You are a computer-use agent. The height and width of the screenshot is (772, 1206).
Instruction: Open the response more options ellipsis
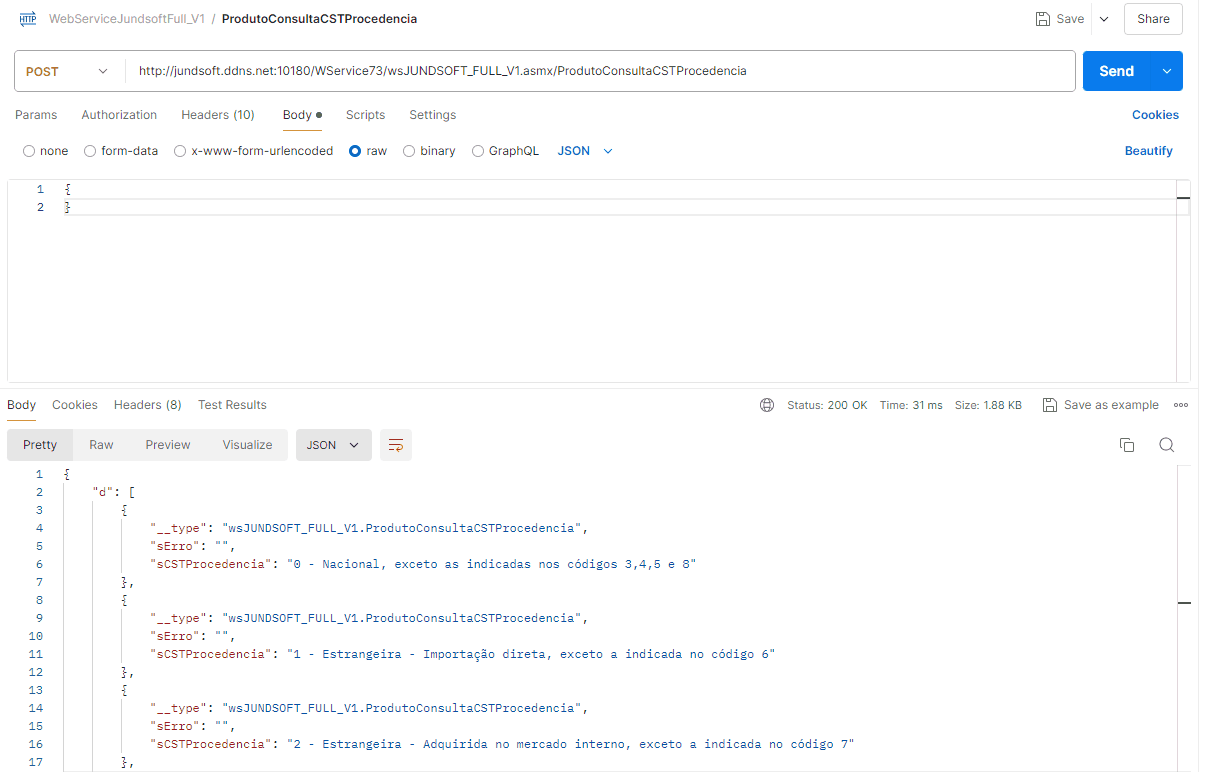click(1180, 405)
